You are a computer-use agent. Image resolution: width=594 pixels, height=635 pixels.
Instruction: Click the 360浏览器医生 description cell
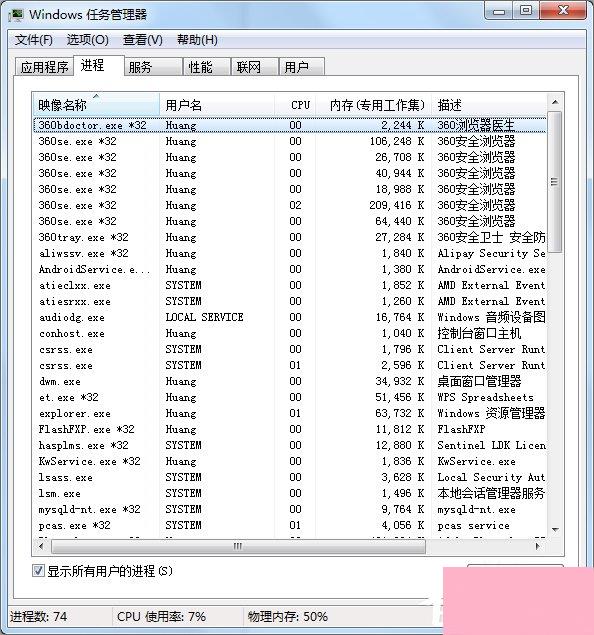(x=476, y=125)
